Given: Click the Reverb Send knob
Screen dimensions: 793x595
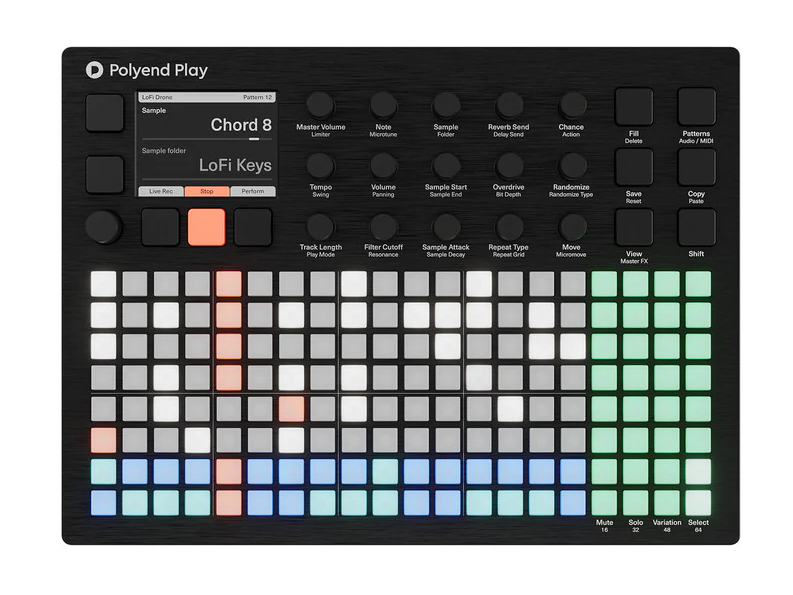Looking at the screenshot, I should click(508, 105).
